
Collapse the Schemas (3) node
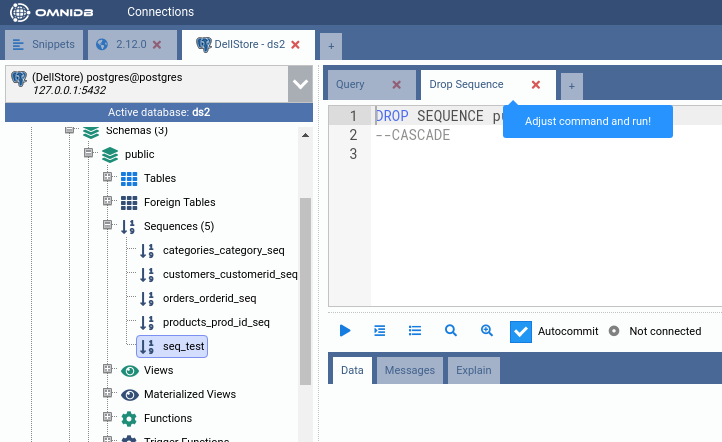[70, 130]
